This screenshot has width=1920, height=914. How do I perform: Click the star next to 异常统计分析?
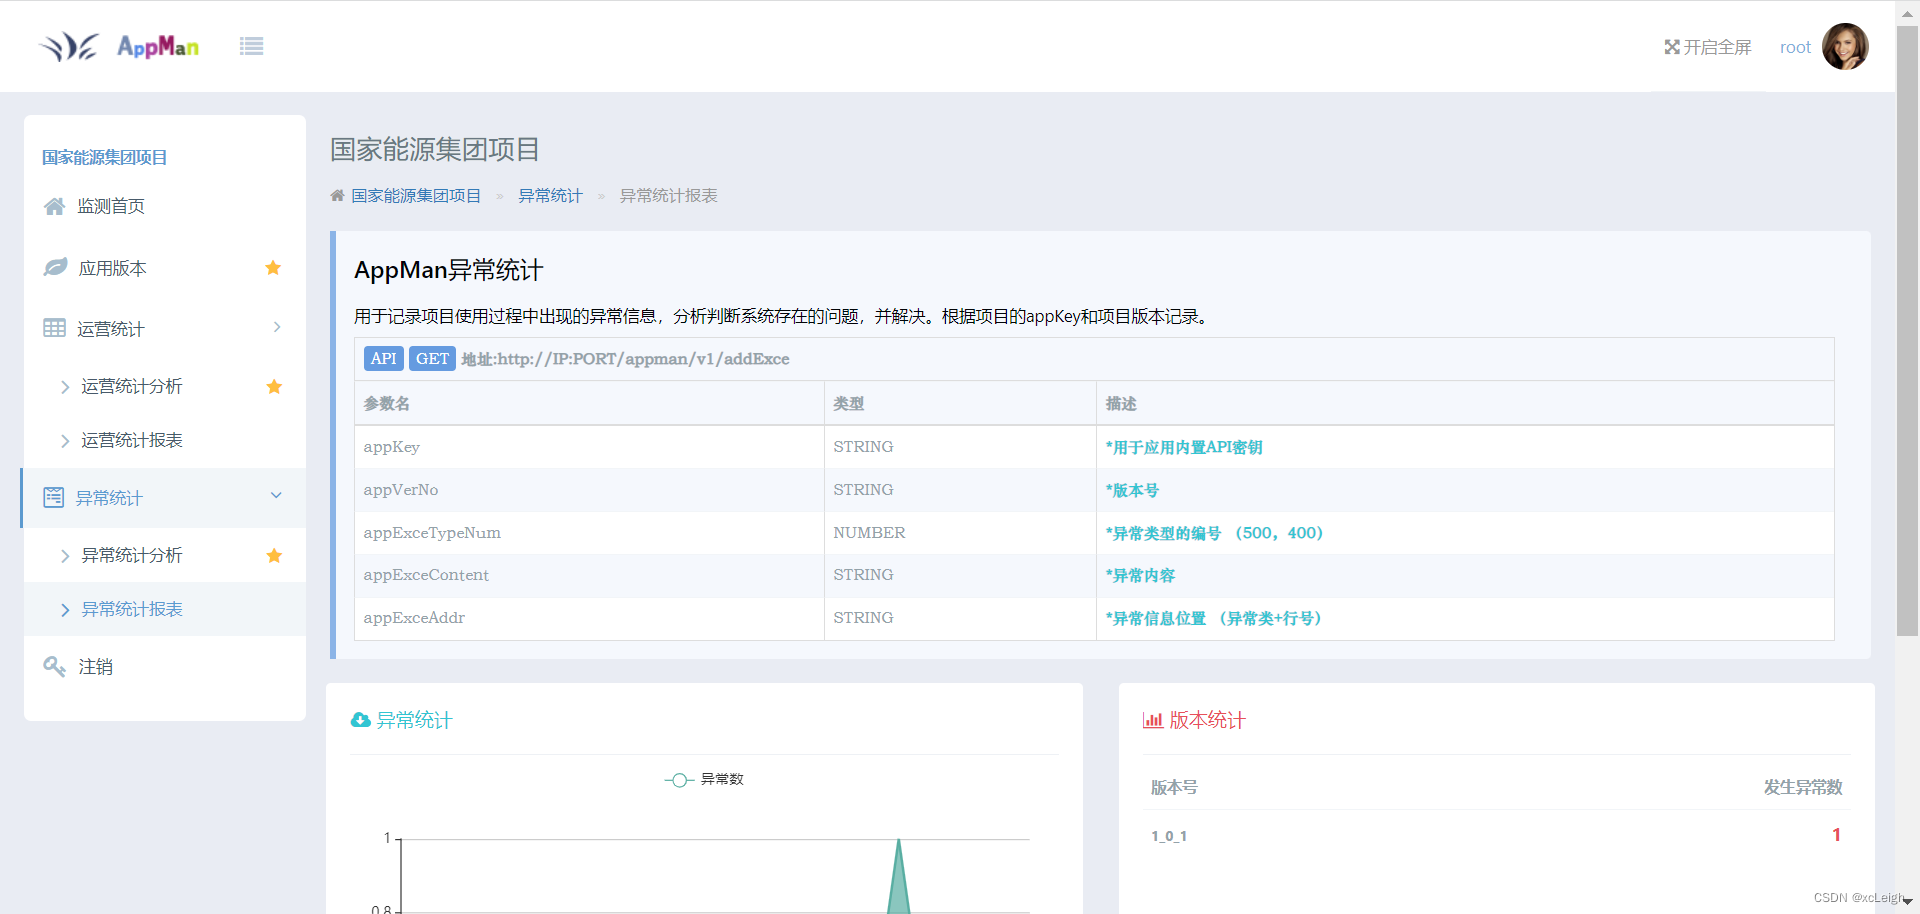click(x=274, y=555)
